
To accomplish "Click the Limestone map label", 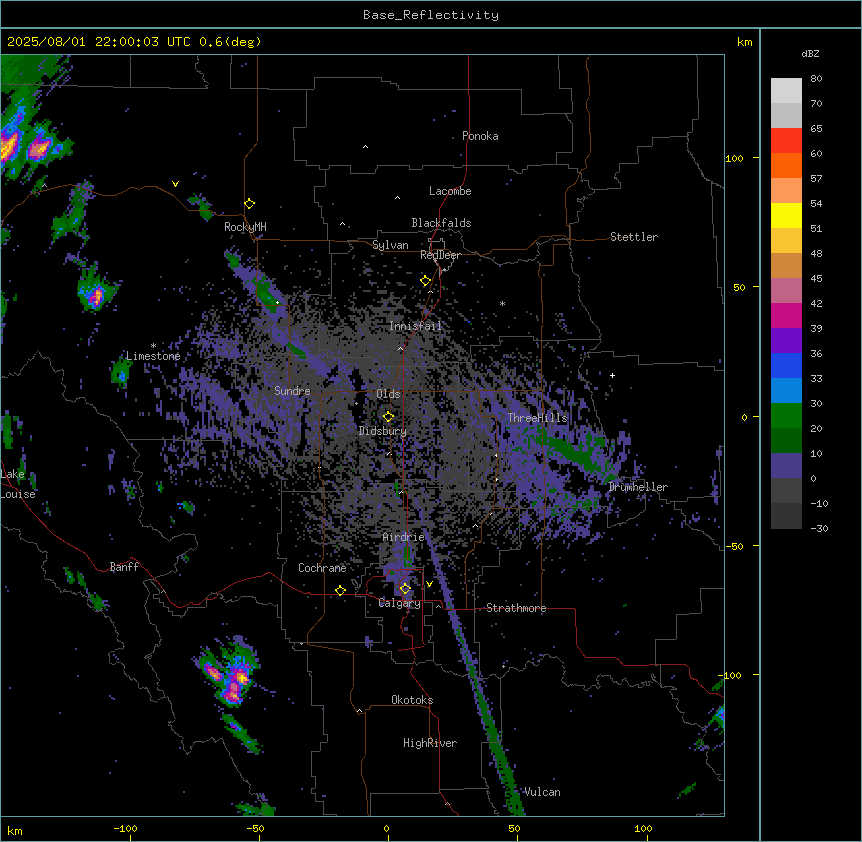I will click(153, 356).
